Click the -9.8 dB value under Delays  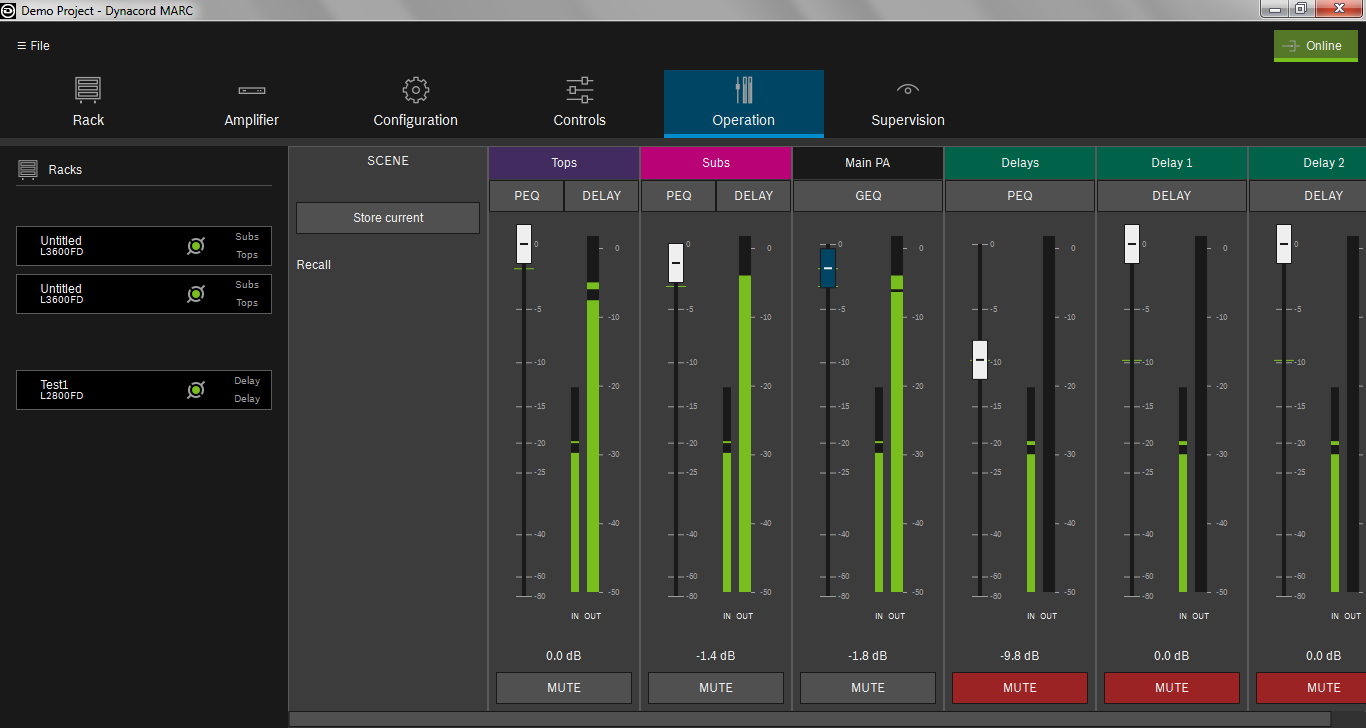point(1020,656)
